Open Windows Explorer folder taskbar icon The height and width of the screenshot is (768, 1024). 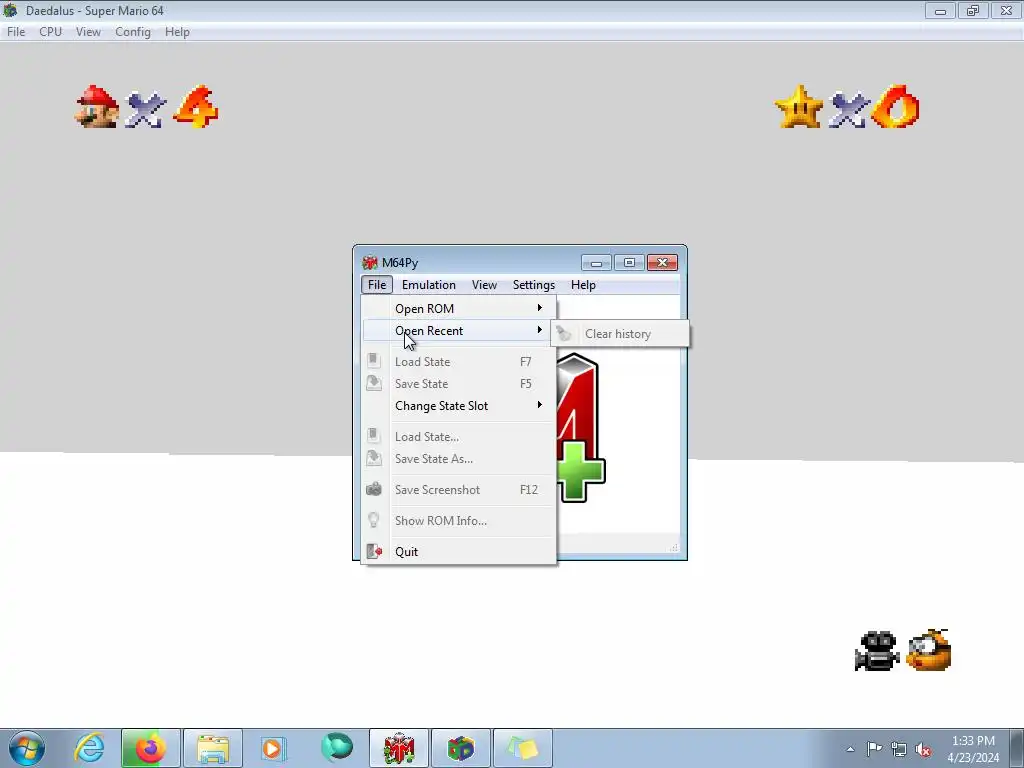point(213,748)
